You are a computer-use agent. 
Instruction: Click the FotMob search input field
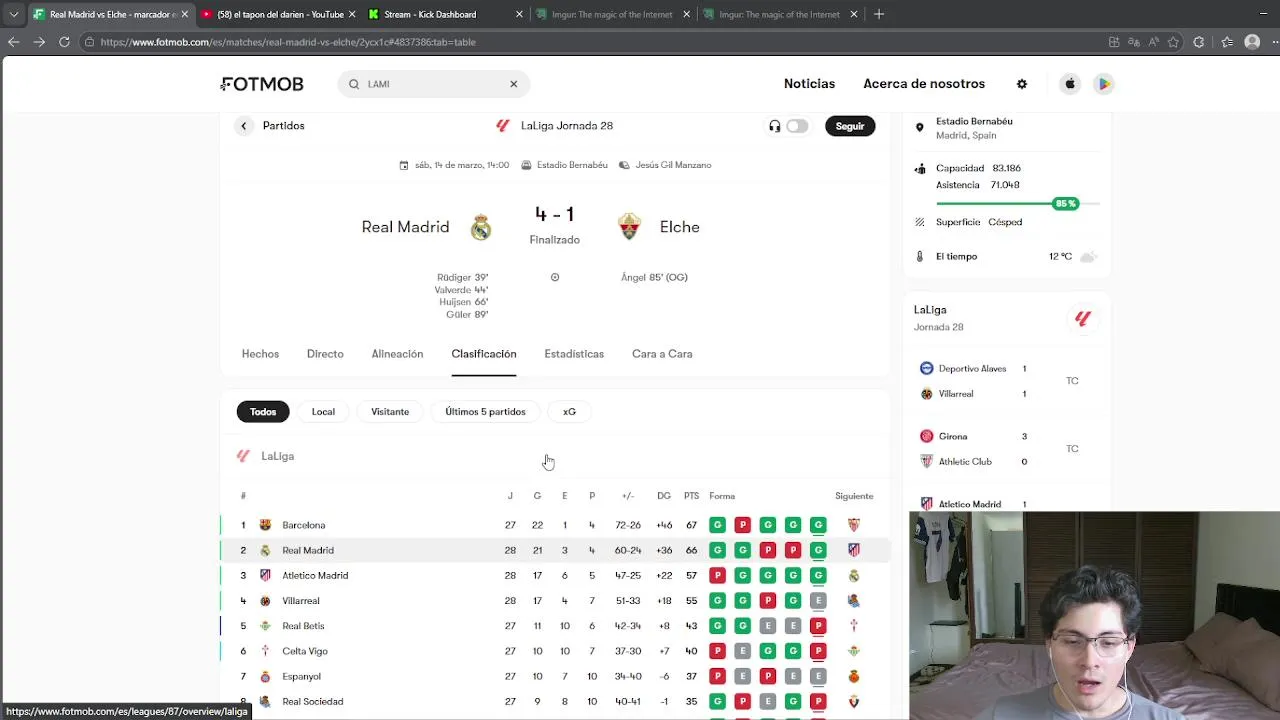click(x=433, y=84)
